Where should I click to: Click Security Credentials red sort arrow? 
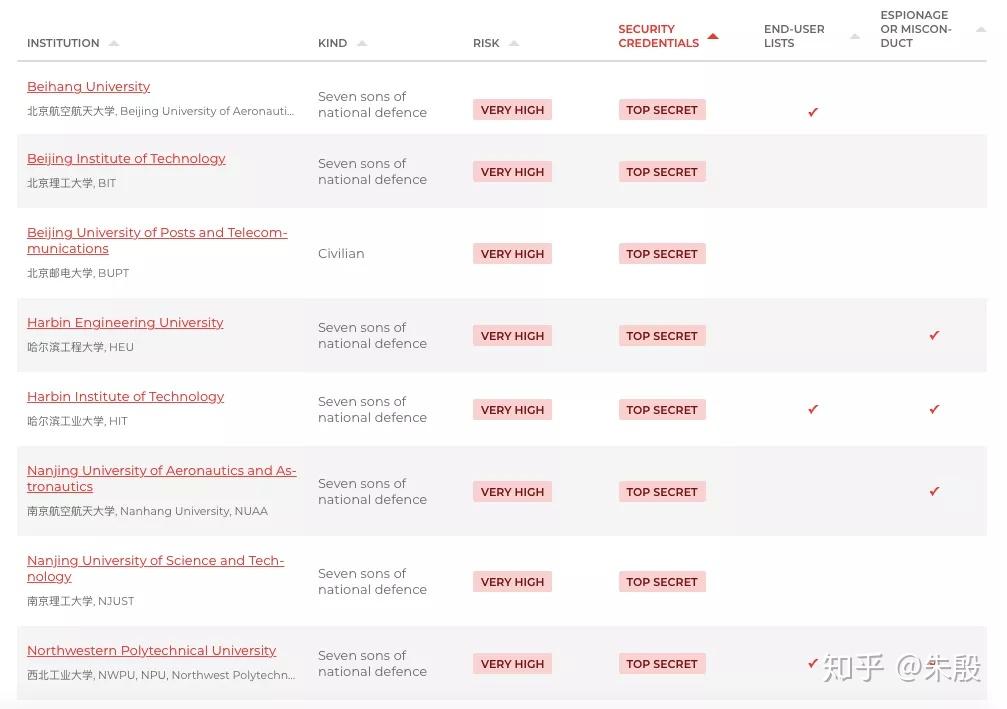[713, 36]
